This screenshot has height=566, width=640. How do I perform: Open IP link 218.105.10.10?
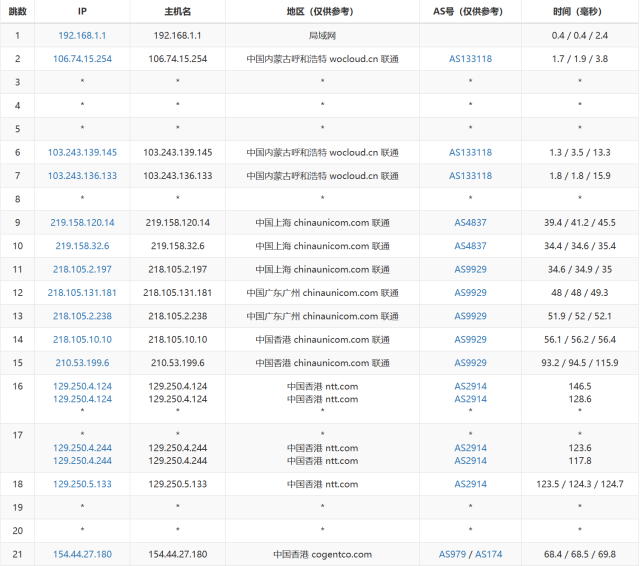pos(82,340)
